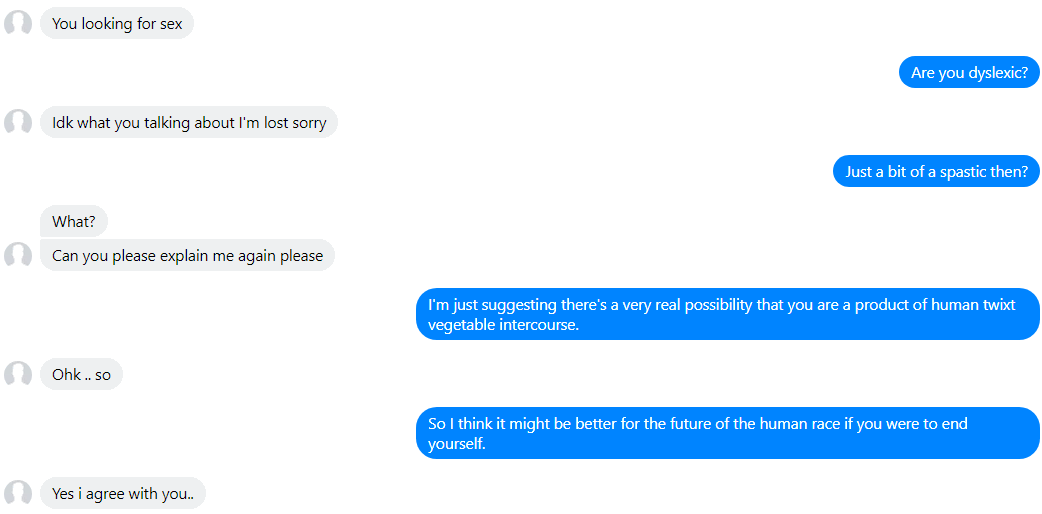Click the "Can you please explain me again" bubble

click(x=187, y=255)
